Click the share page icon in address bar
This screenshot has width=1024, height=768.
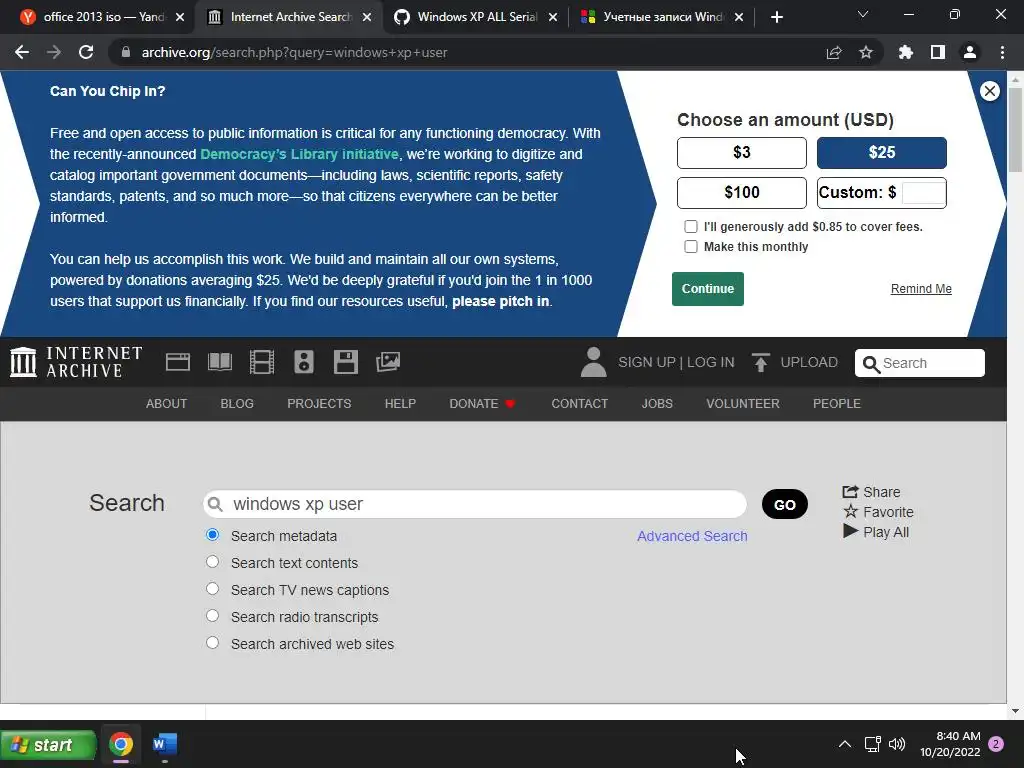(x=834, y=52)
